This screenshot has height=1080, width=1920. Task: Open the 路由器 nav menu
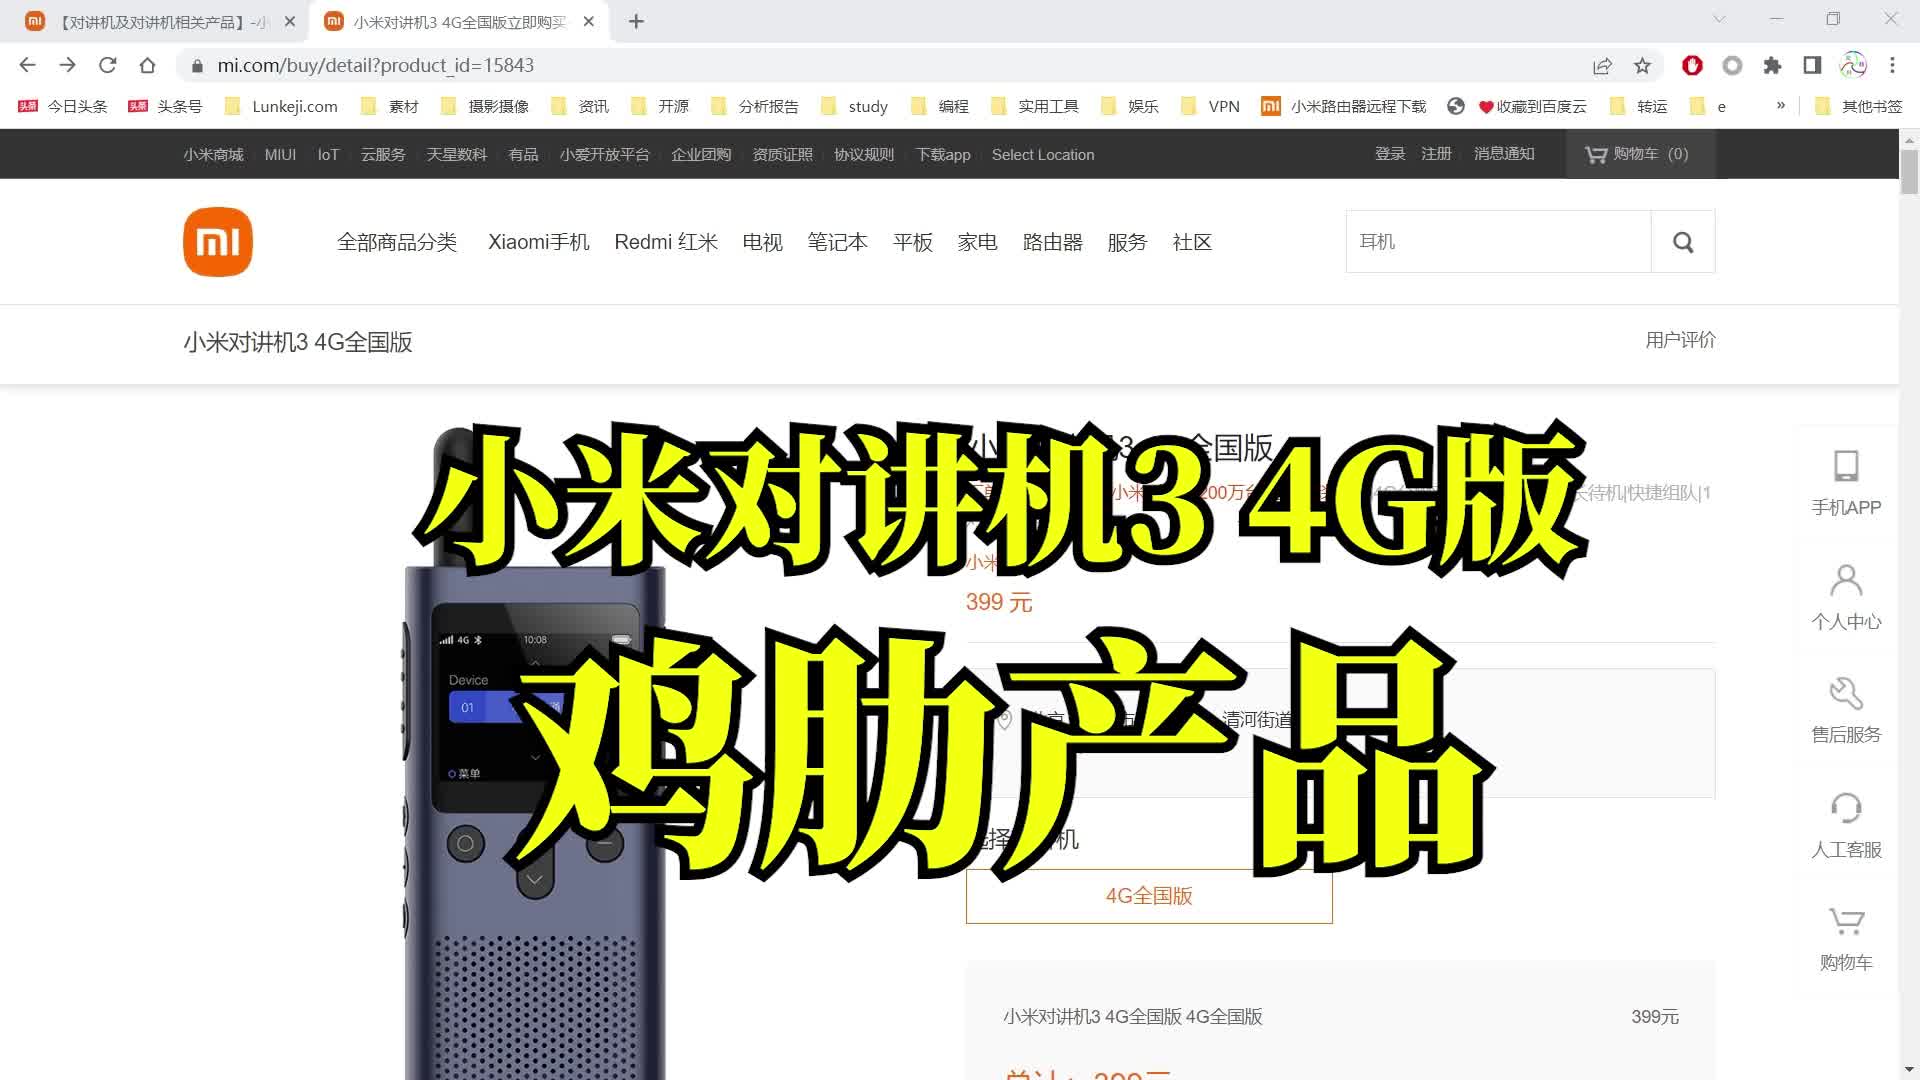pos(1052,242)
